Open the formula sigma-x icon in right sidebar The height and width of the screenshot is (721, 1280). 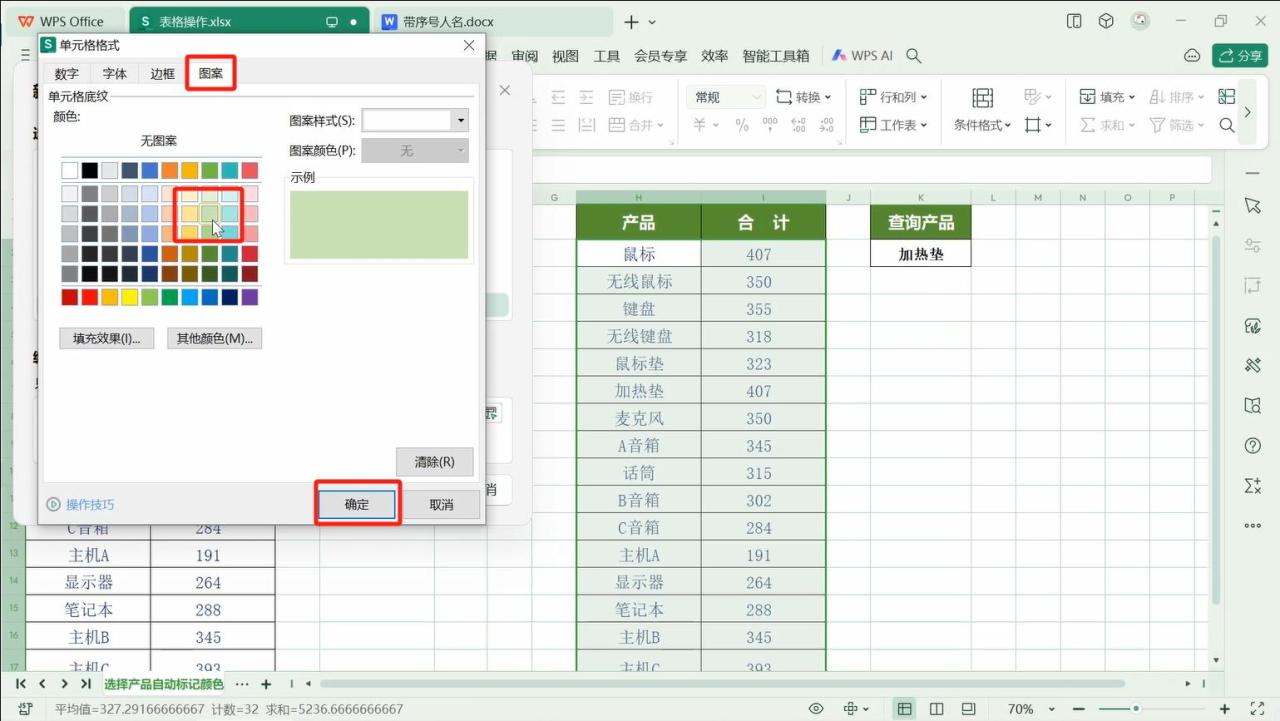pos(1253,485)
